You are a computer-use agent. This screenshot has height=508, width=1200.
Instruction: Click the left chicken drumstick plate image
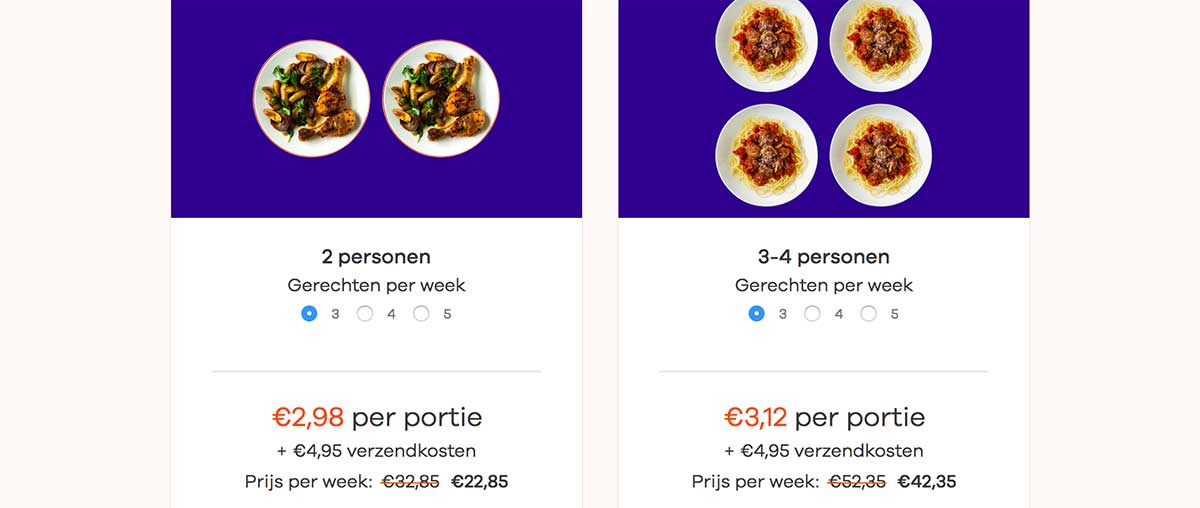coord(311,98)
